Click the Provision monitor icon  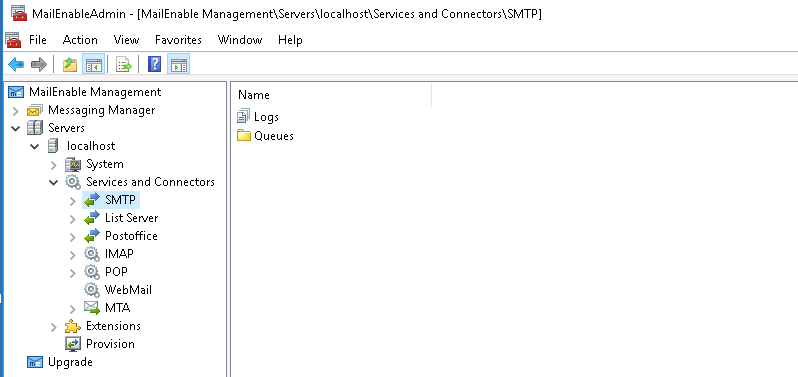[x=73, y=344]
